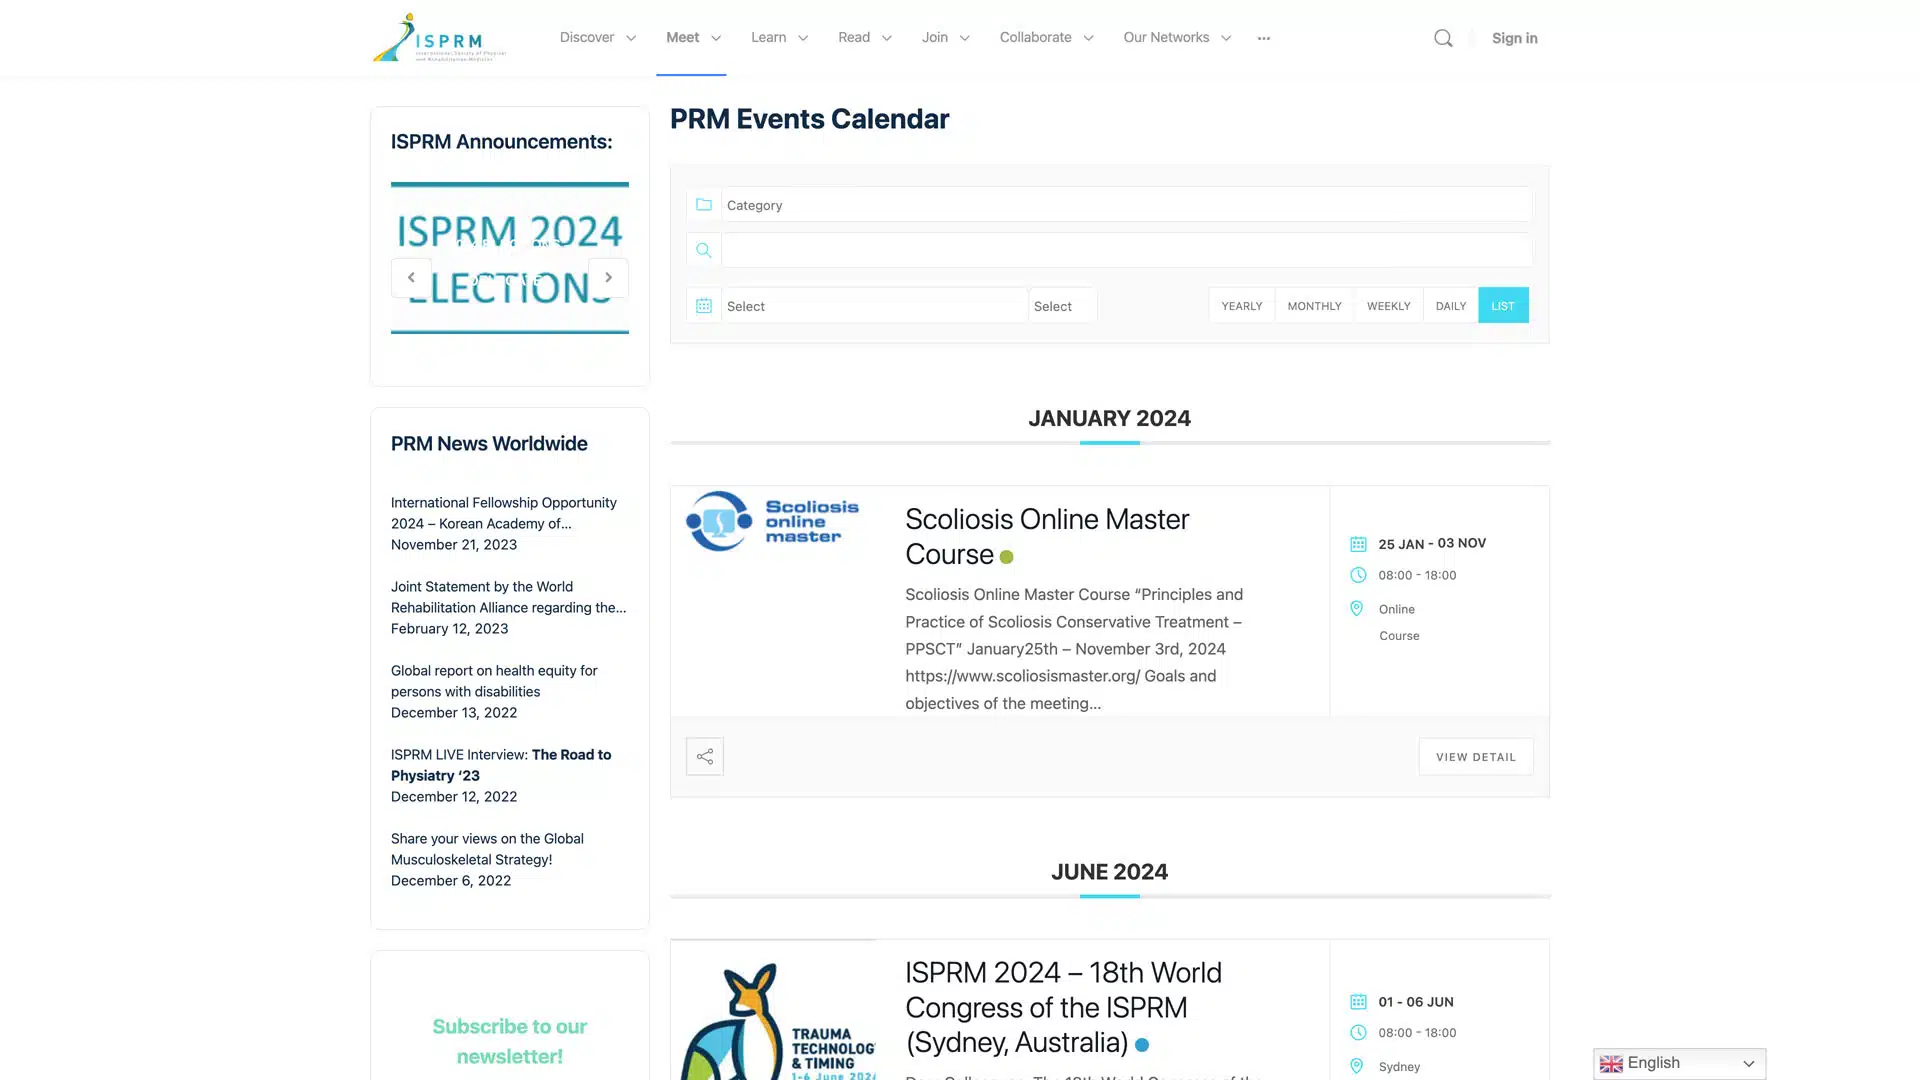Screen dimensions: 1920x1080
Task: Click the 'December 13, 2022' news date
Action: coord(454,713)
